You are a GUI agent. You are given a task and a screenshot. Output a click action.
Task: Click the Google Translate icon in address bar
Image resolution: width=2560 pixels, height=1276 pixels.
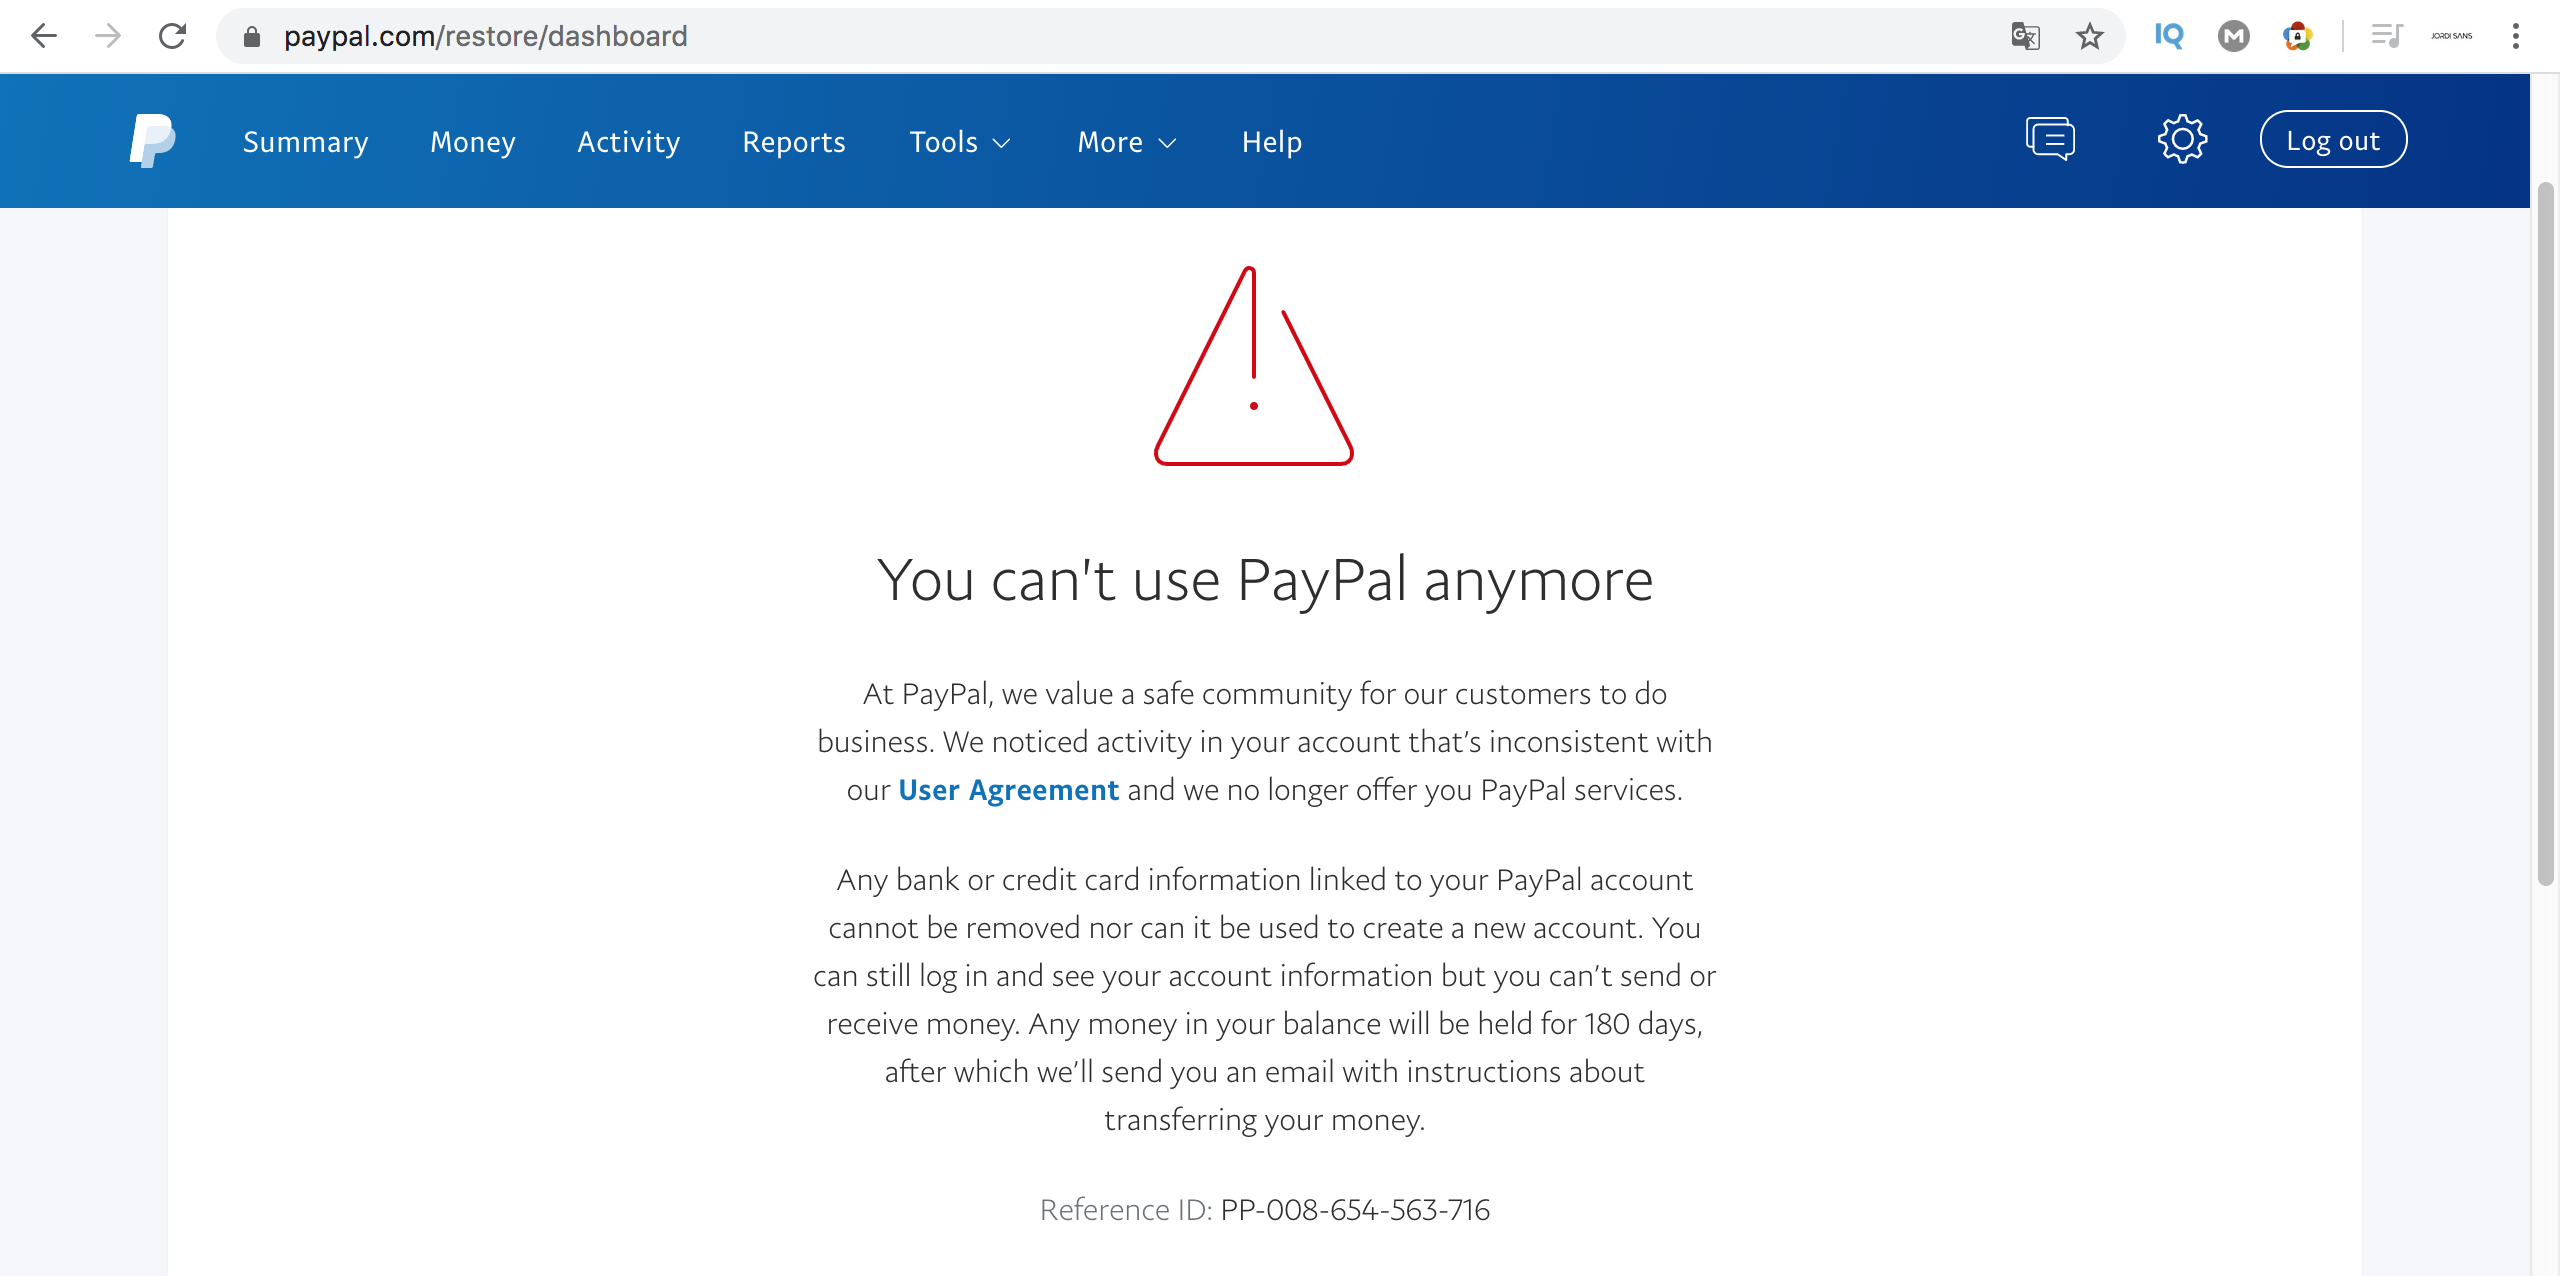[2025, 37]
